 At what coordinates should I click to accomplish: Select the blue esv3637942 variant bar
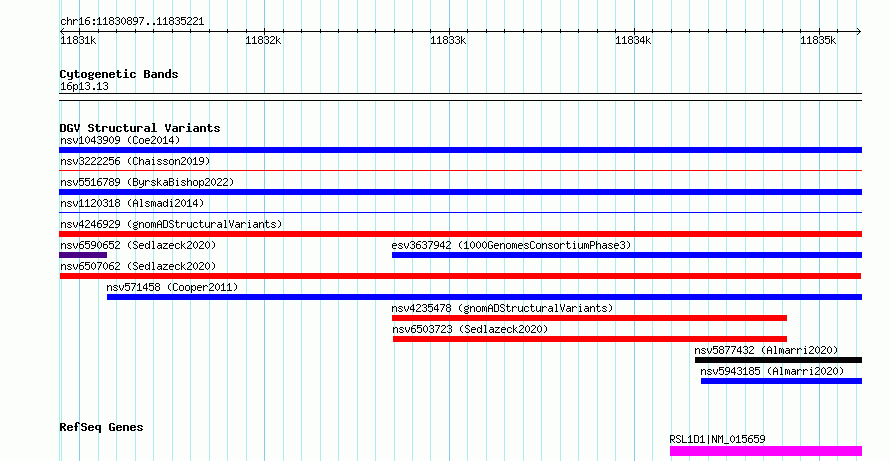pyautogui.click(x=627, y=255)
